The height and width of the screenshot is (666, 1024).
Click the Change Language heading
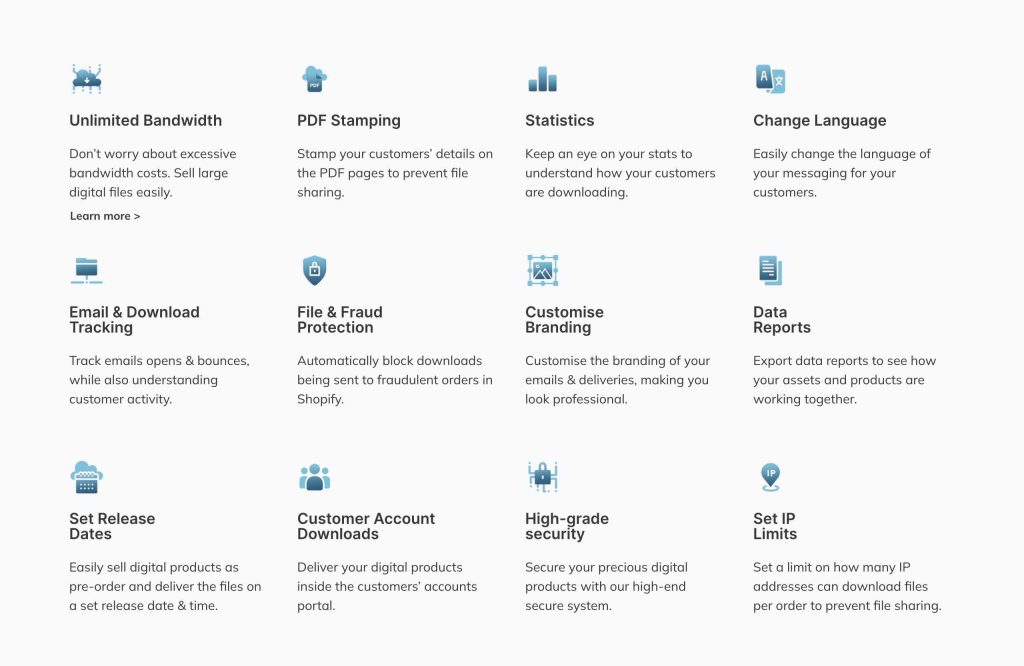pos(820,121)
